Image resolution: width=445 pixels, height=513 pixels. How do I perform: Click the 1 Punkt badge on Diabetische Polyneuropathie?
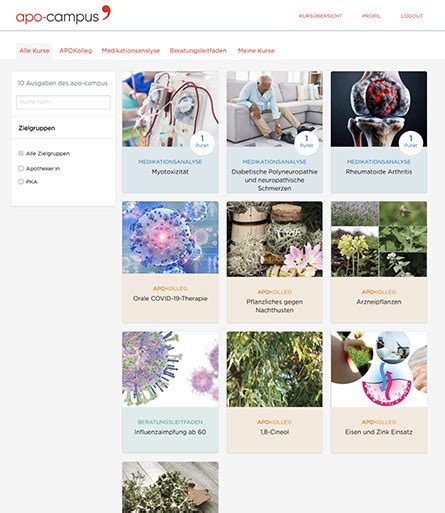pos(306,143)
